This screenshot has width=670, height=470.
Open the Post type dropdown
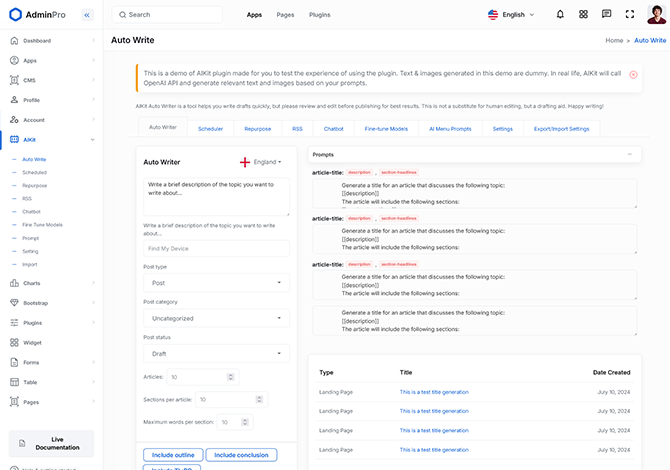point(216,283)
